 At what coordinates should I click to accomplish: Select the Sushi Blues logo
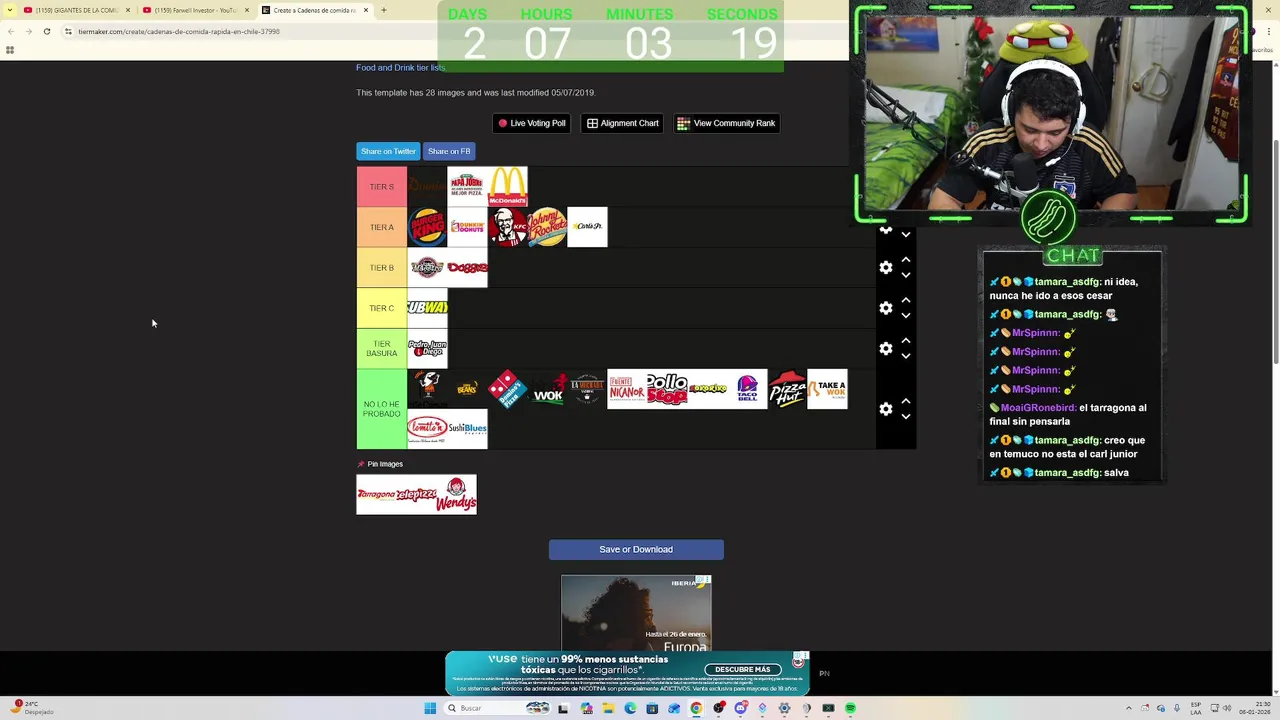coord(467,429)
